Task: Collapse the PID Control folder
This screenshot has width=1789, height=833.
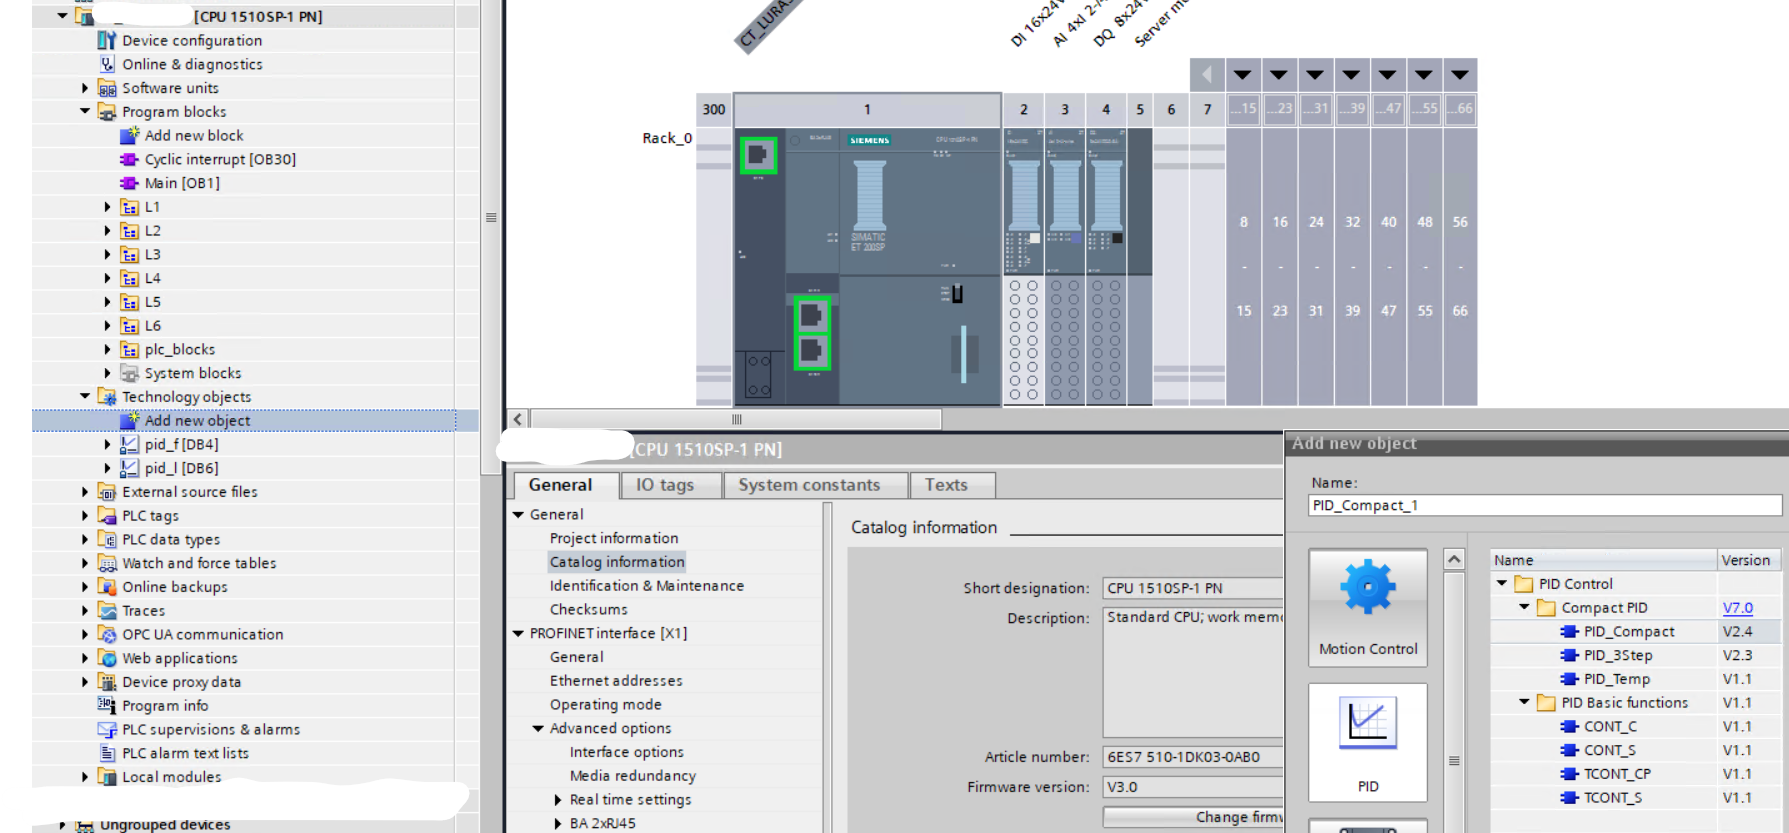Action: coord(1502,584)
